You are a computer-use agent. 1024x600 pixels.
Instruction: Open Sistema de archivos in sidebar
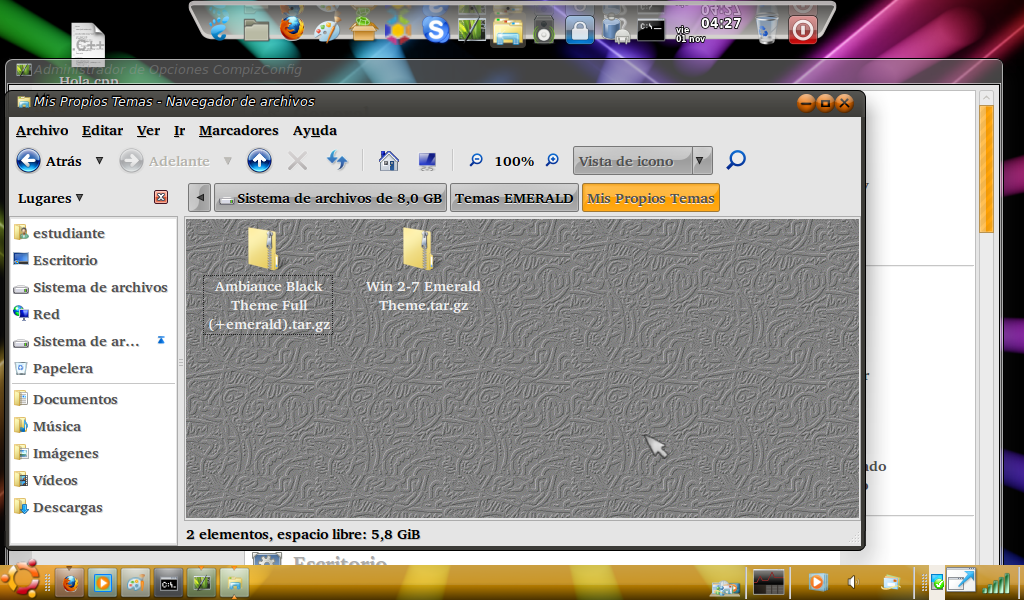click(x=93, y=287)
